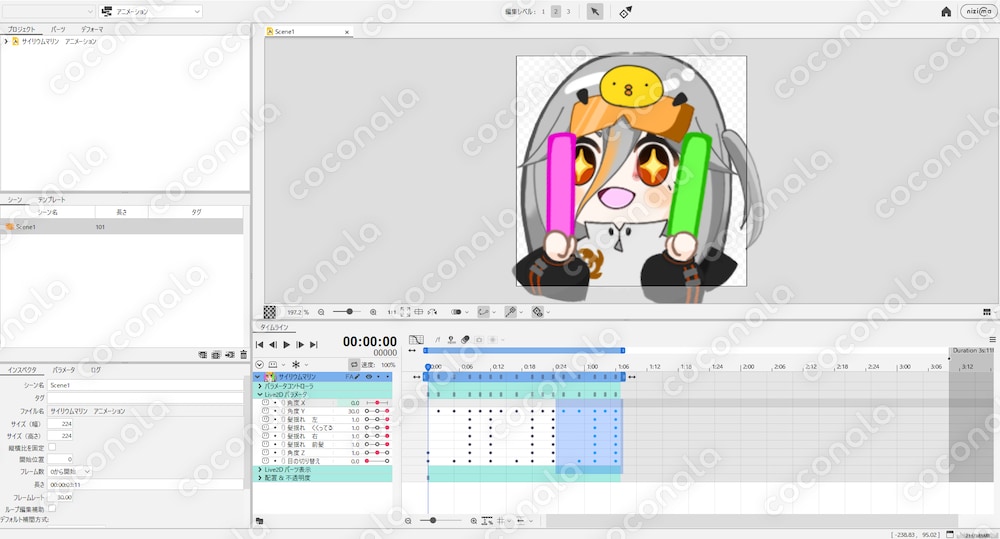Screen dimensions: 1000x539
Task: Adjust 角度 Z parameter slider
Action: (x=377, y=453)
